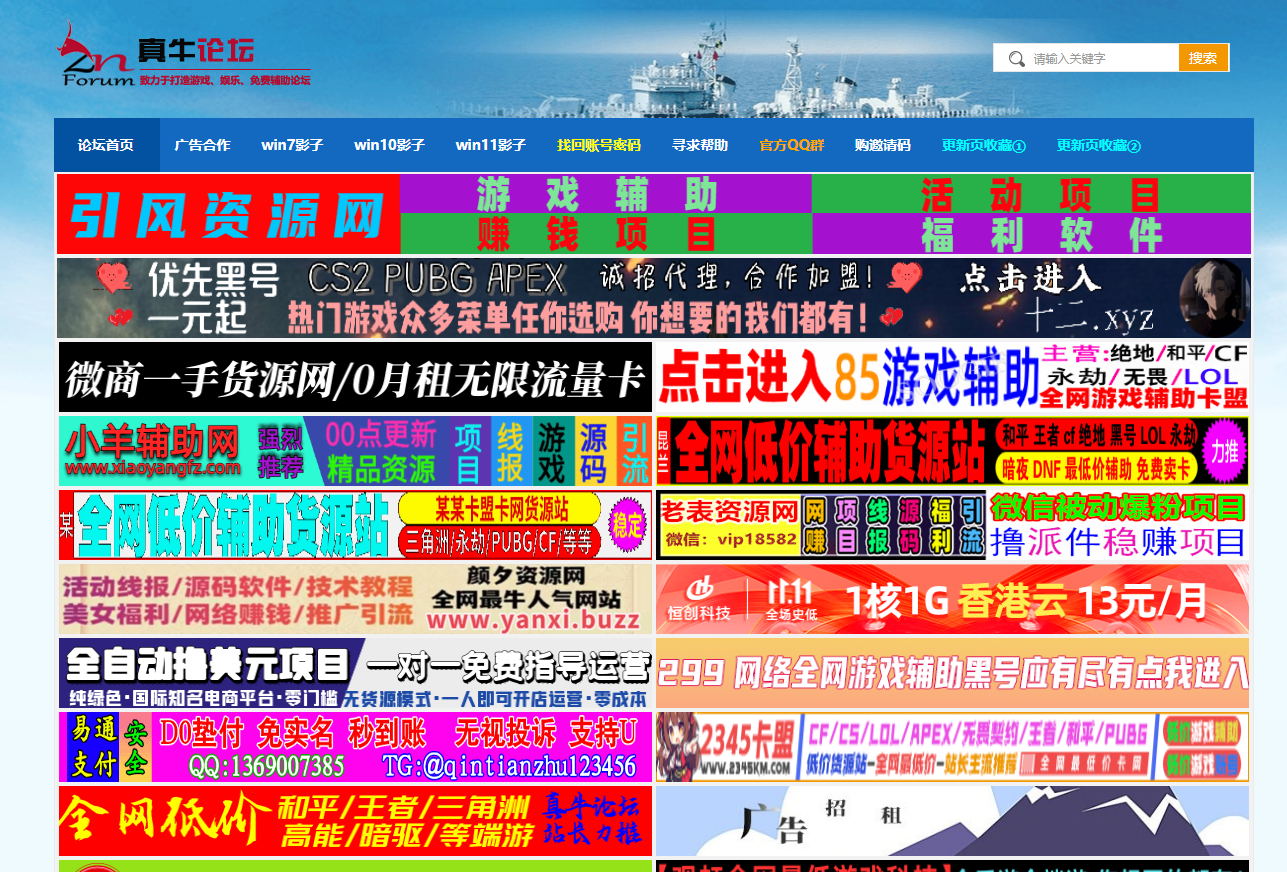Open 全自动撸美元项目 banner

click(355, 673)
